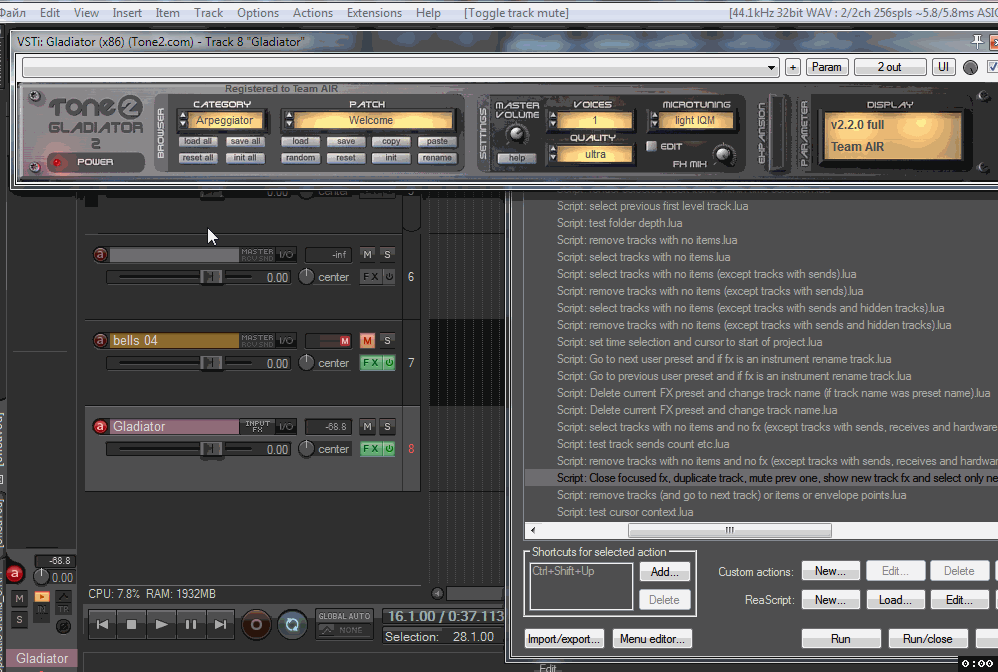Click the 2 out routing button
Viewport: 998px width, 672px height.
pyautogui.click(x=889, y=67)
